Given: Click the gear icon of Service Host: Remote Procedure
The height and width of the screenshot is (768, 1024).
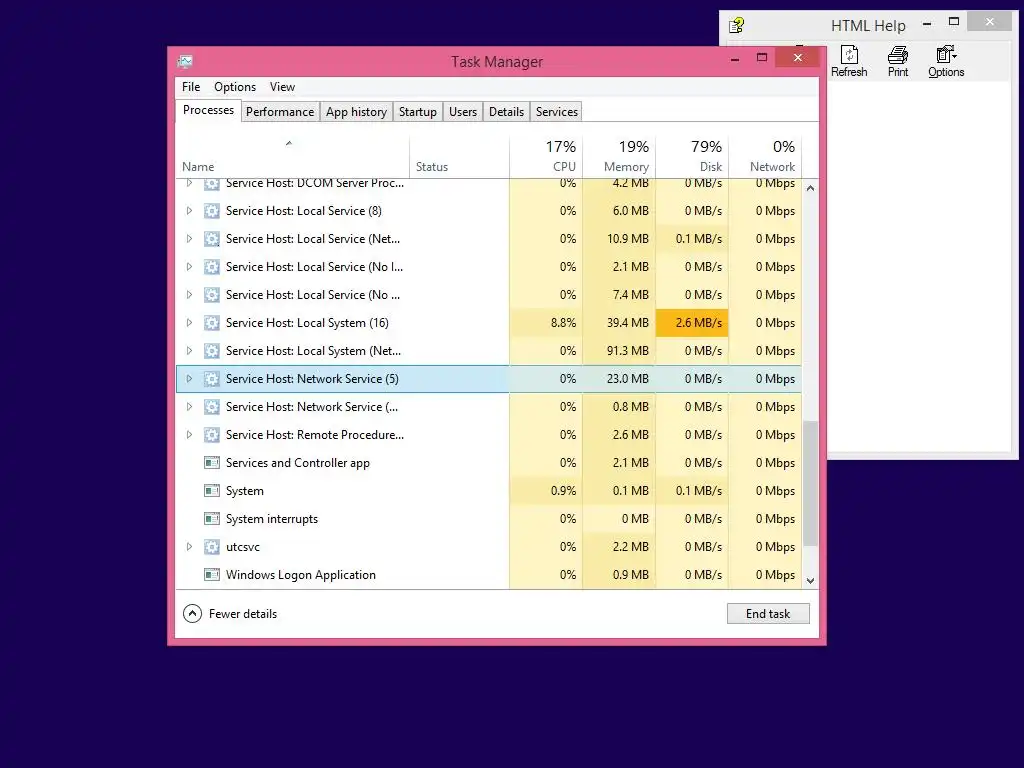Looking at the screenshot, I should click(212, 435).
